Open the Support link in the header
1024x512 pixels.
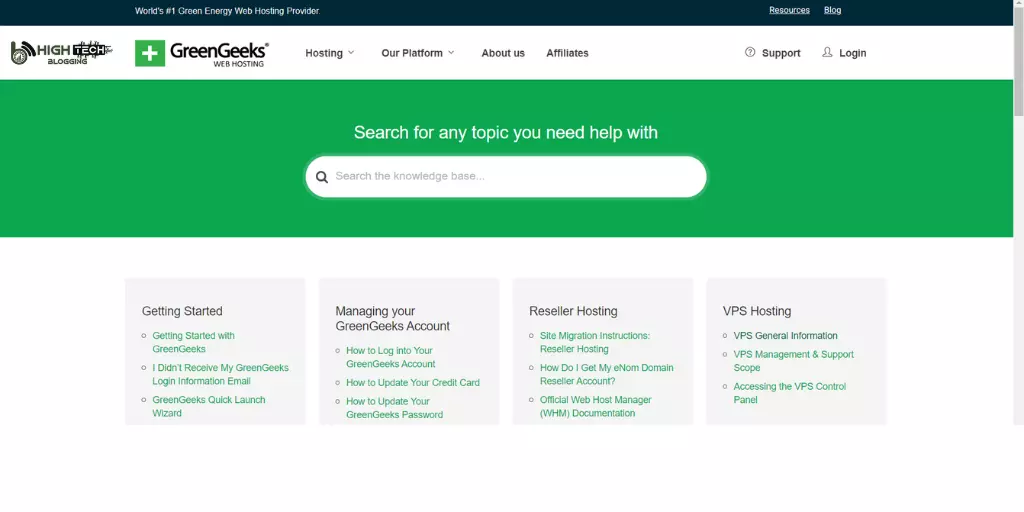point(781,53)
